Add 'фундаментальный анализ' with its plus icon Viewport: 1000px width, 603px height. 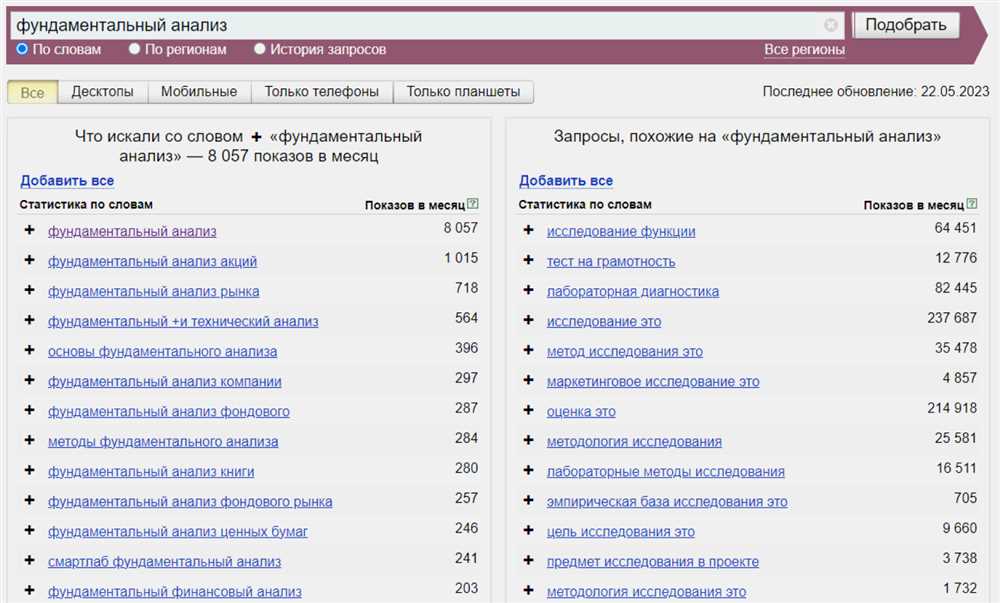click(29, 230)
